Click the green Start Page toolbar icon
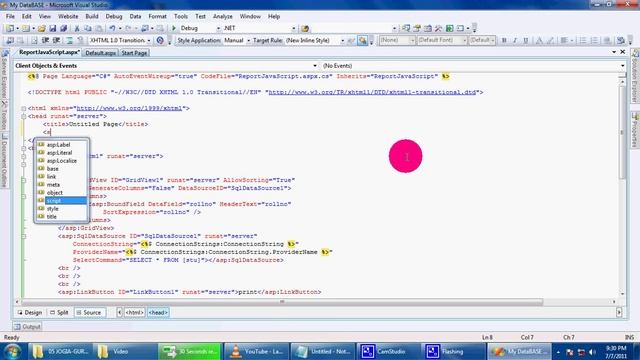 (x=449, y=28)
